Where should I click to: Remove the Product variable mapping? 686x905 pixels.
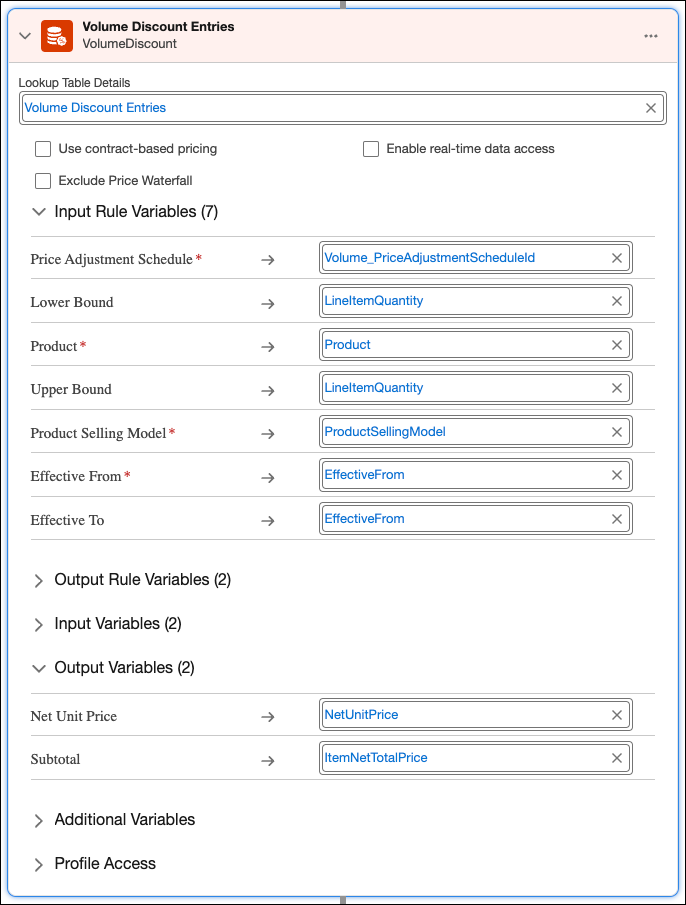click(617, 345)
